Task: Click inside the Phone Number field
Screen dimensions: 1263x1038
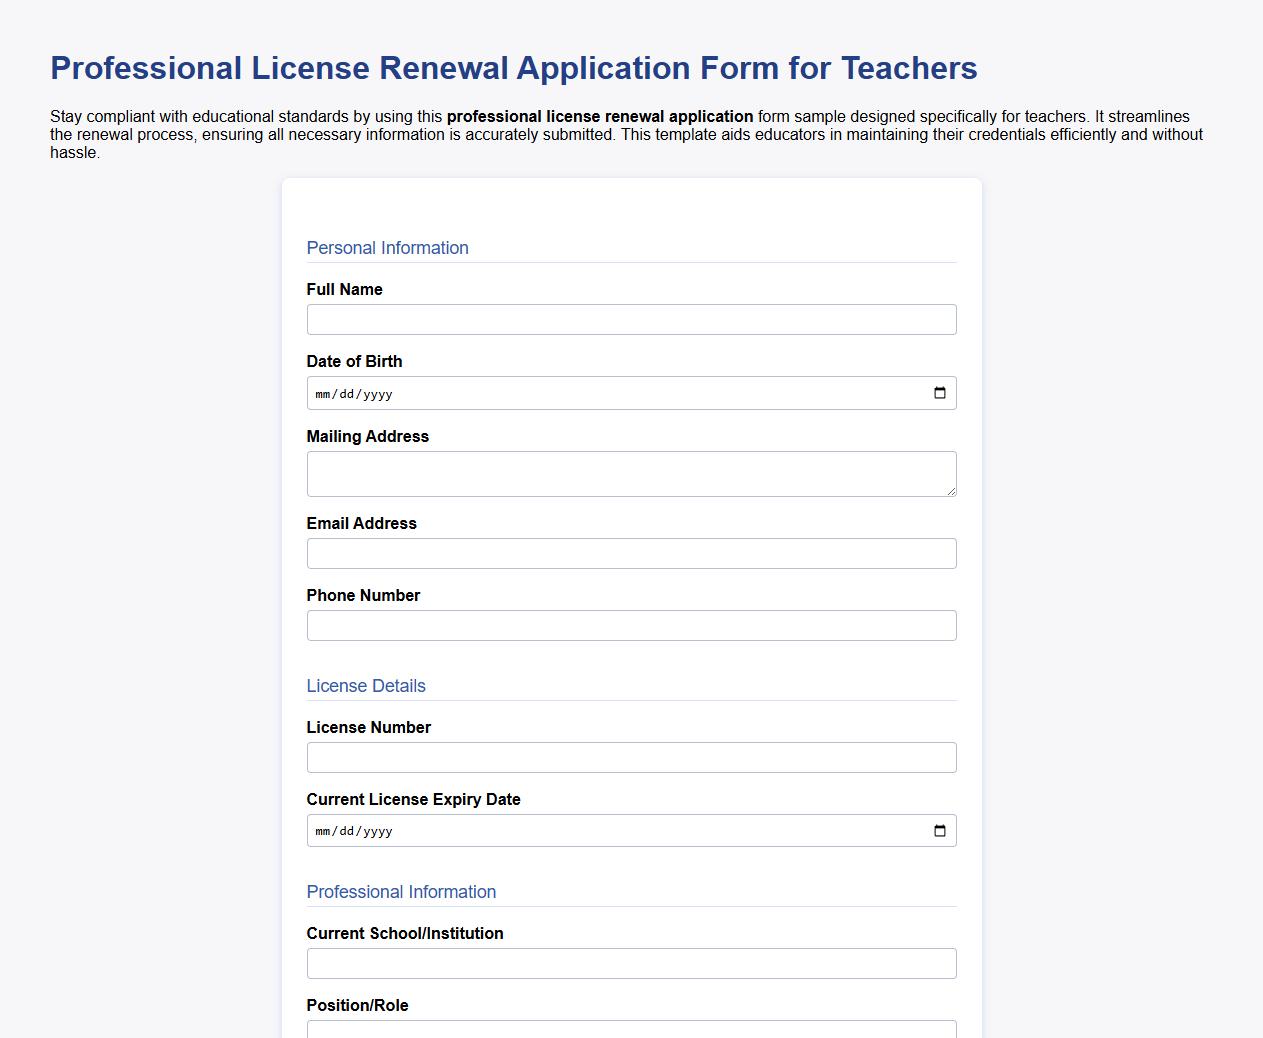Action: tap(630, 625)
